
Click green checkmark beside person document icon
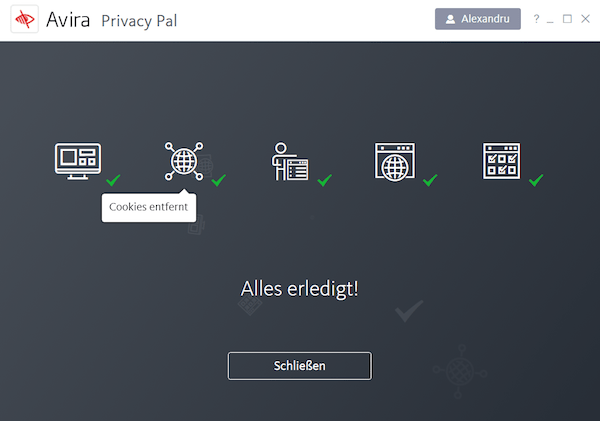[324, 180]
